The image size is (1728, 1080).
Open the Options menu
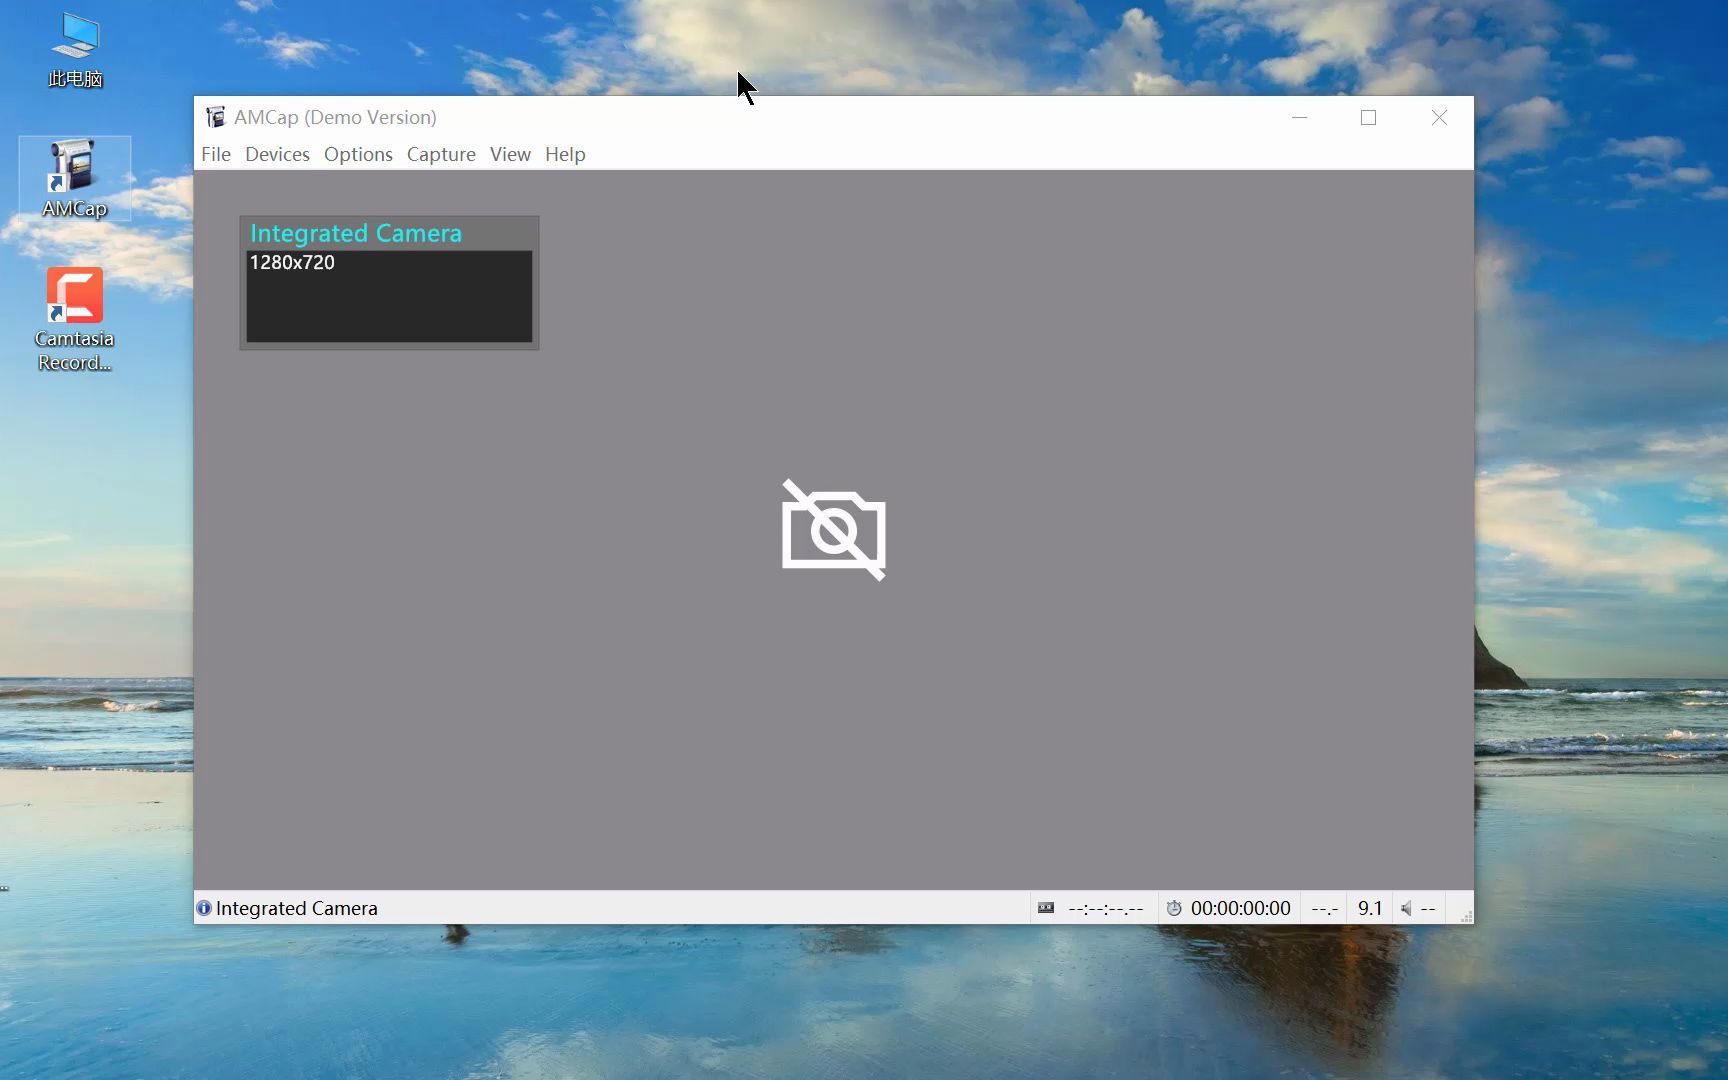pyautogui.click(x=358, y=154)
